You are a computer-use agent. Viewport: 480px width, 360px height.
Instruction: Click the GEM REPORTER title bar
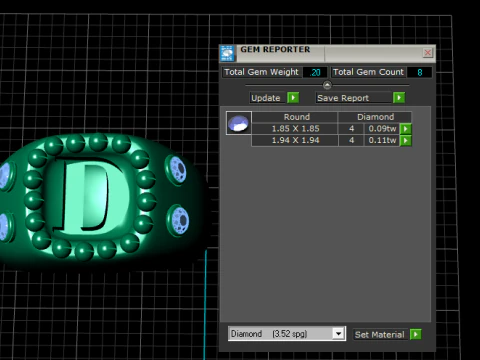pyautogui.click(x=327, y=53)
